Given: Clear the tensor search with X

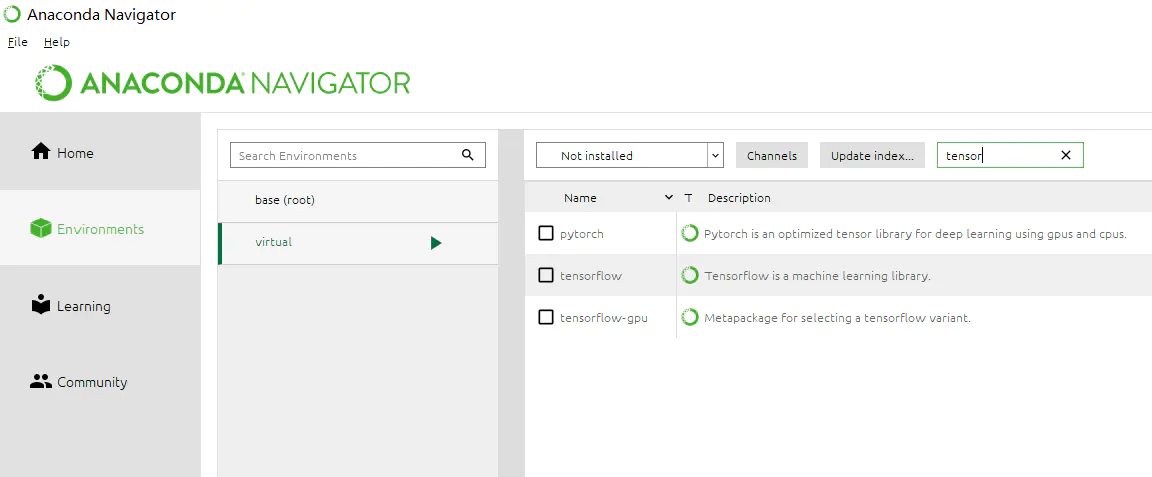Looking at the screenshot, I should [x=1065, y=155].
